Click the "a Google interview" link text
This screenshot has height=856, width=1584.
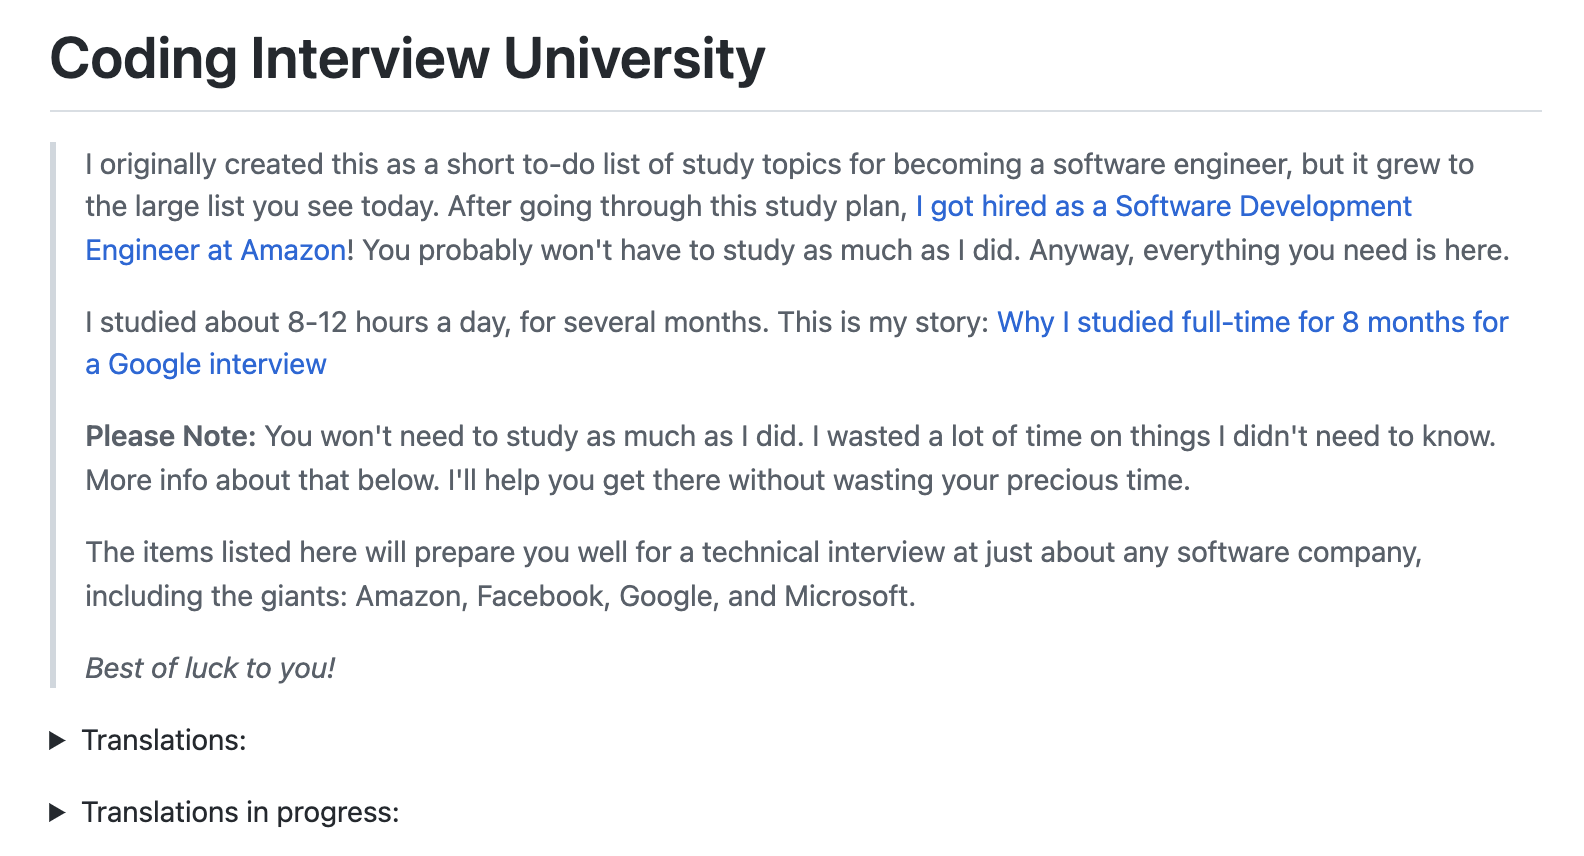206,365
